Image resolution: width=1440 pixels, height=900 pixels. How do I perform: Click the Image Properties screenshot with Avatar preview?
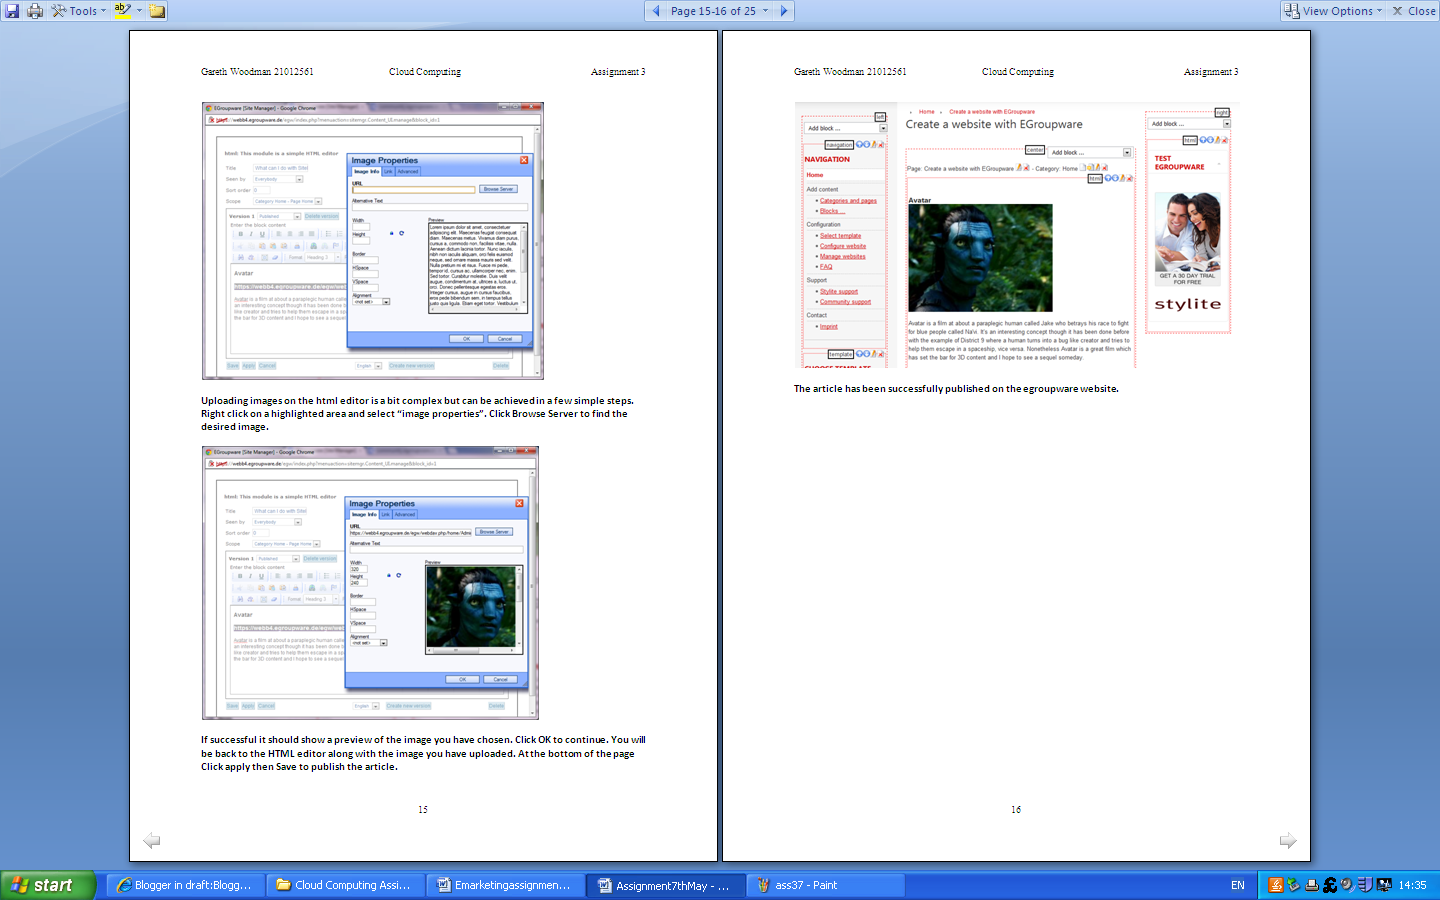pos(370,583)
